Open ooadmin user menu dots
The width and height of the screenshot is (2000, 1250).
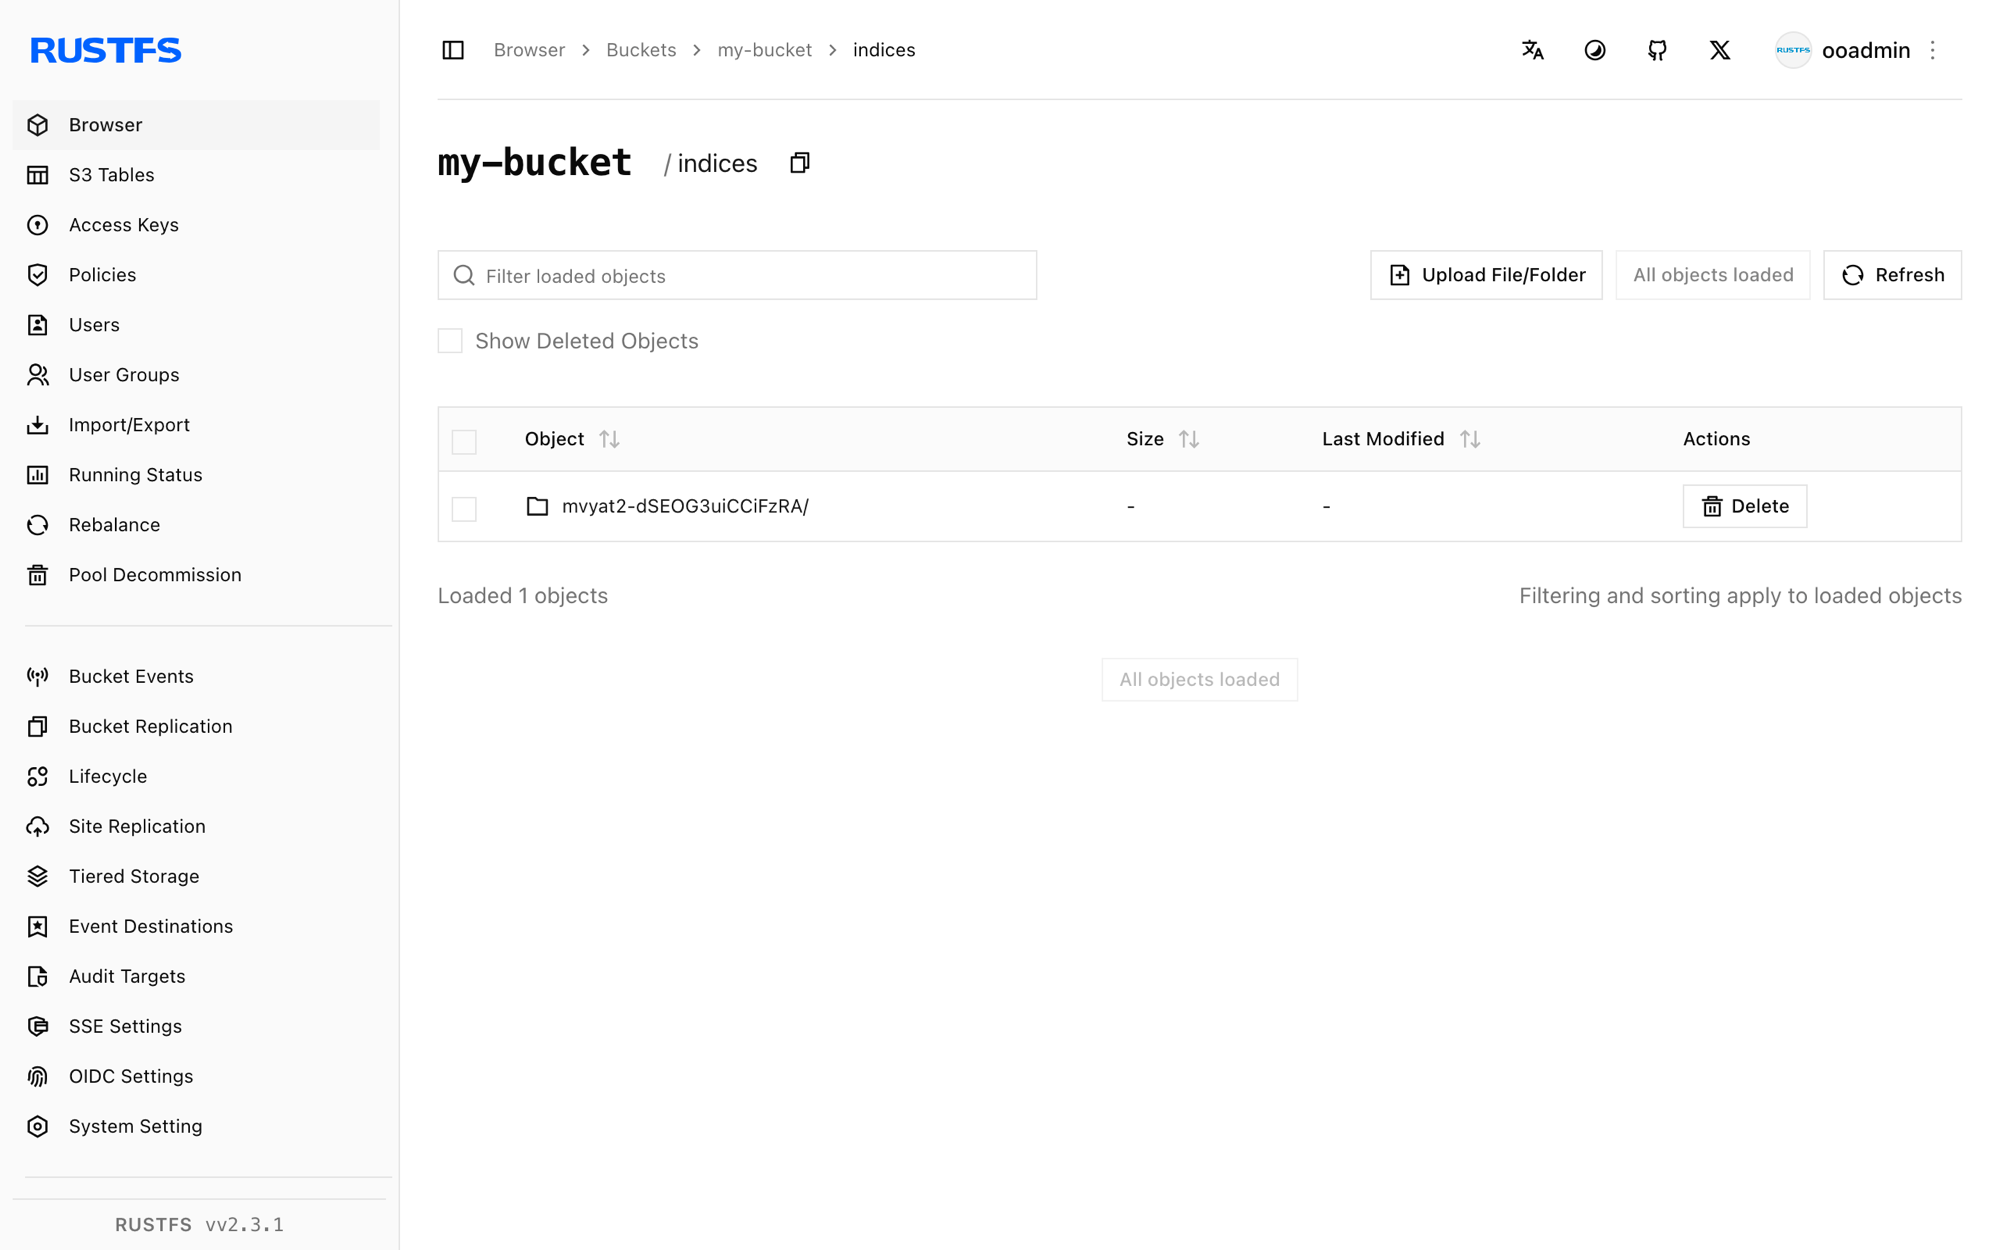pos(1932,50)
